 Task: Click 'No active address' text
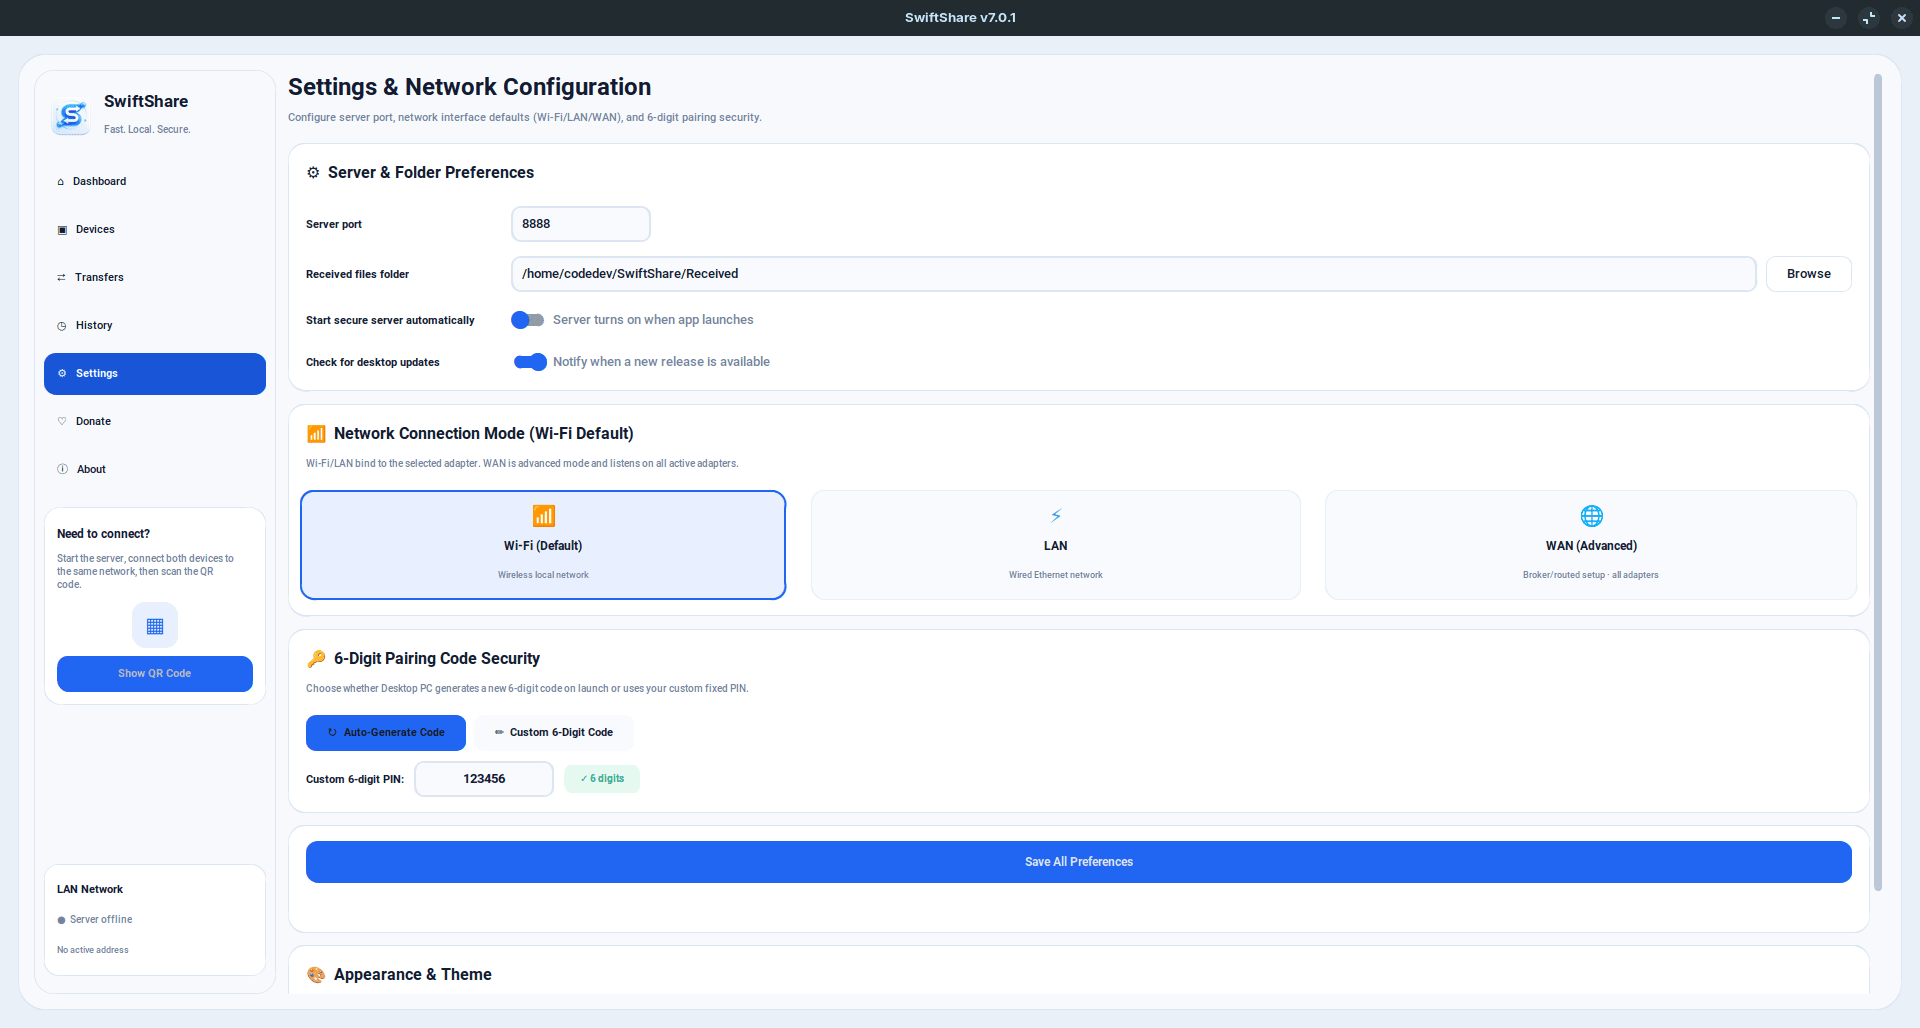click(x=93, y=950)
